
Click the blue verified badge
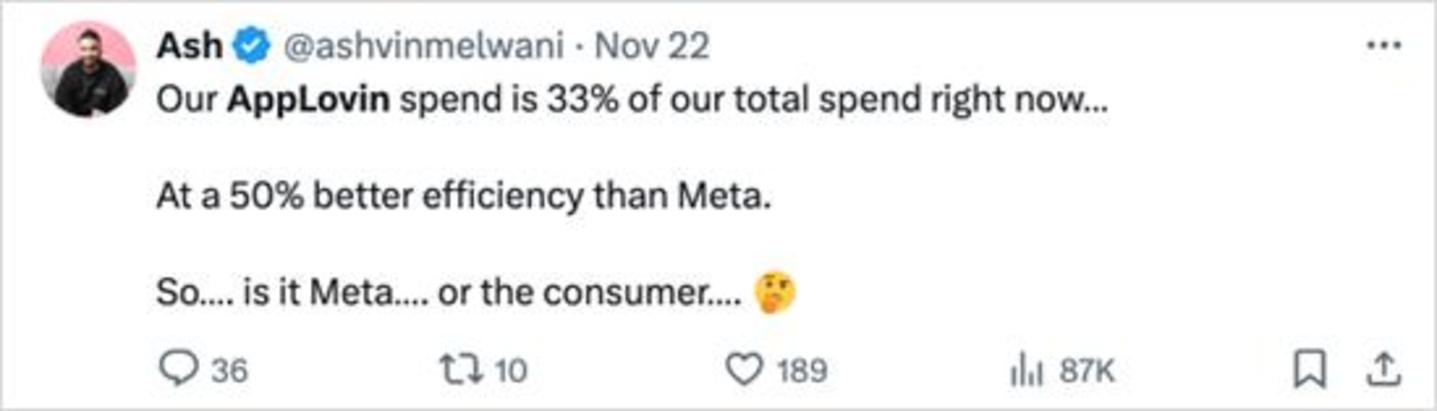[x=250, y=46]
